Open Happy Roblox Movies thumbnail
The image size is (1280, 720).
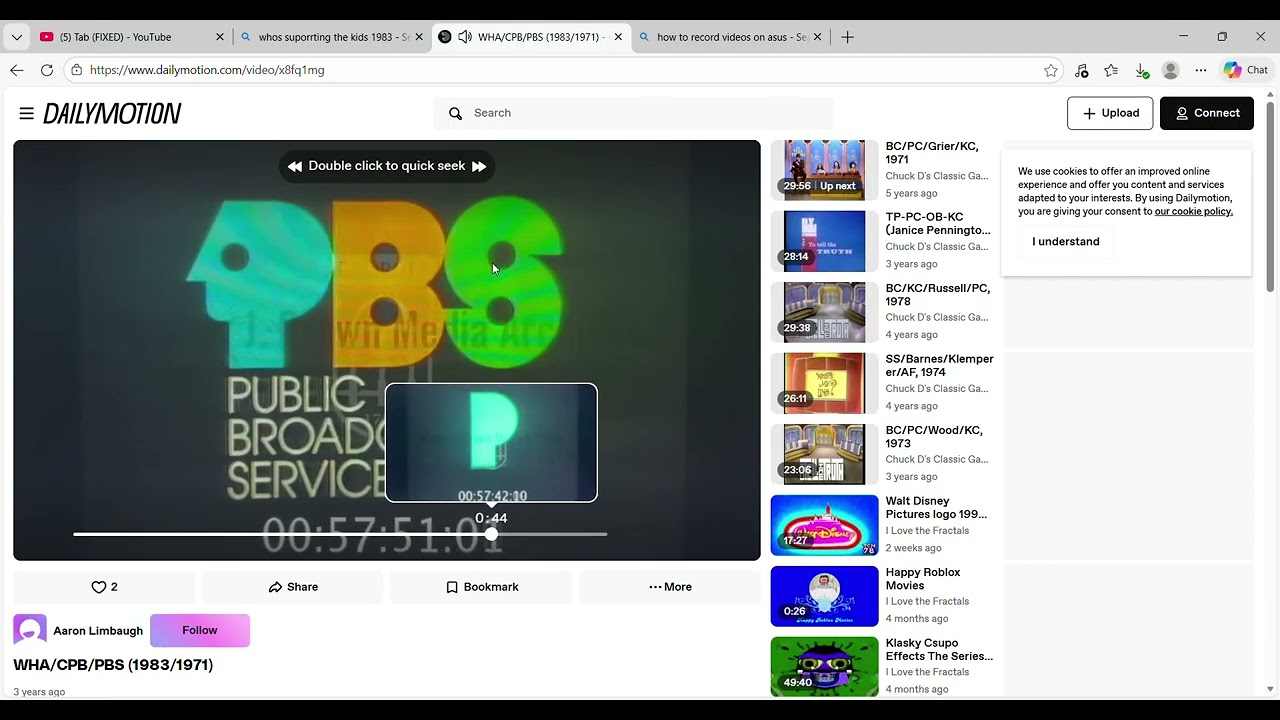824,596
